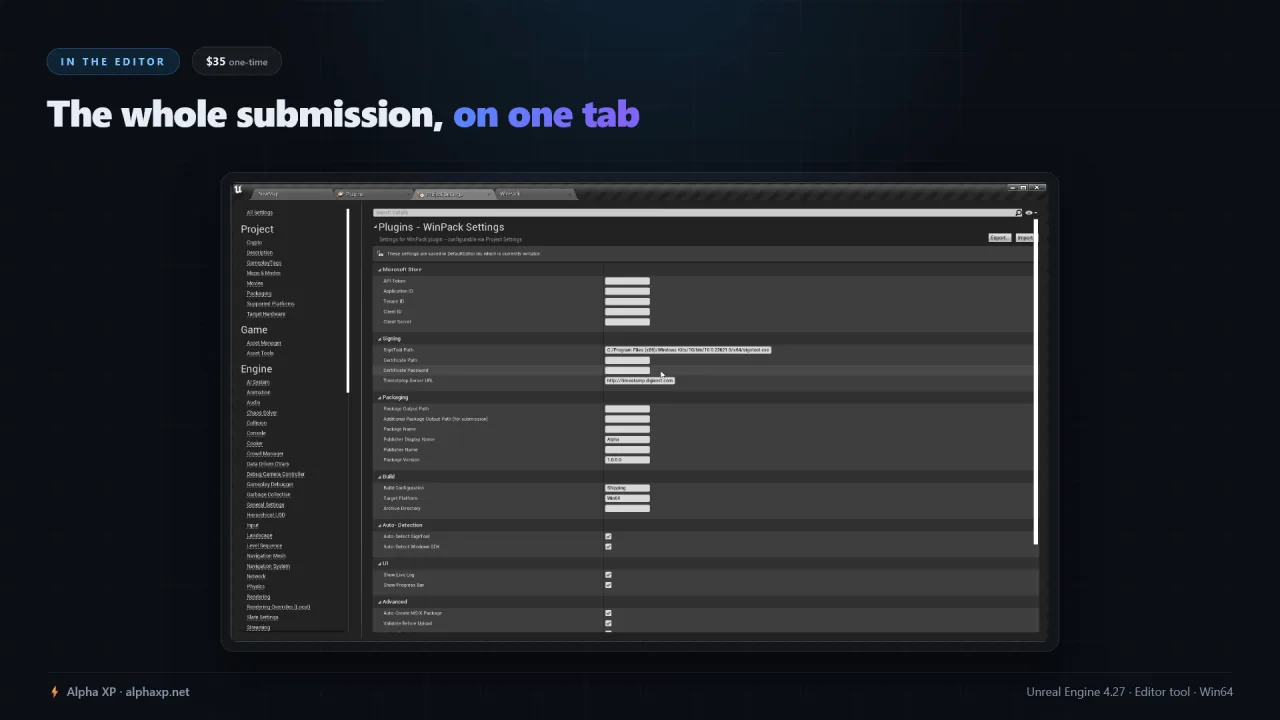Toggle Auto-Create MSIX Package checkbox
Image resolution: width=1280 pixels, height=720 pixels.
click(x=608, y=613)
